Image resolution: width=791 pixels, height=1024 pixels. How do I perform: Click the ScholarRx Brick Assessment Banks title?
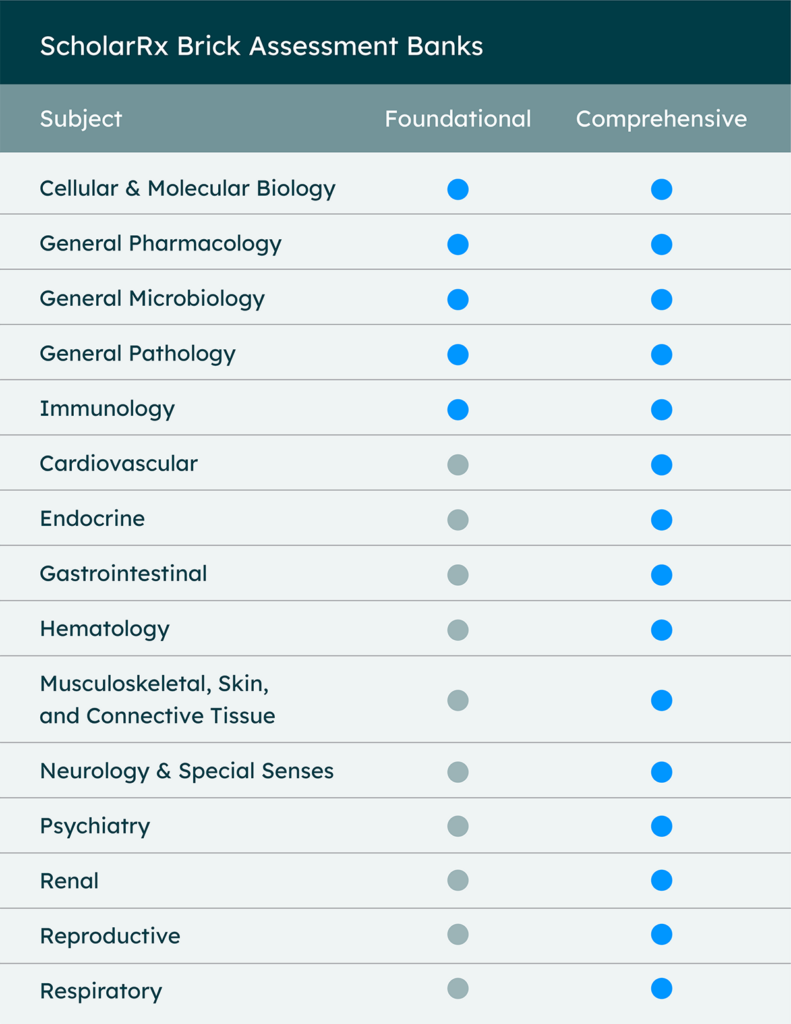point(261,46)
